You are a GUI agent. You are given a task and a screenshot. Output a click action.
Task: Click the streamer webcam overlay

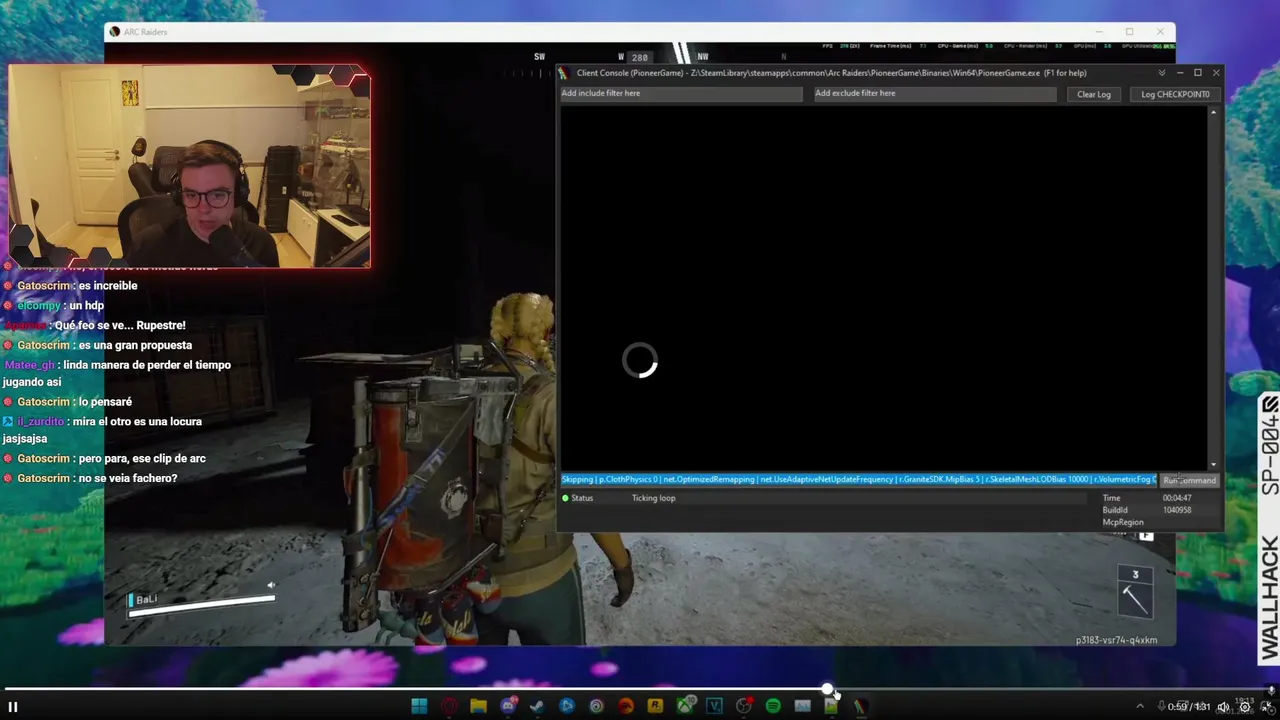pyautogui.click(x=190, y=167)
